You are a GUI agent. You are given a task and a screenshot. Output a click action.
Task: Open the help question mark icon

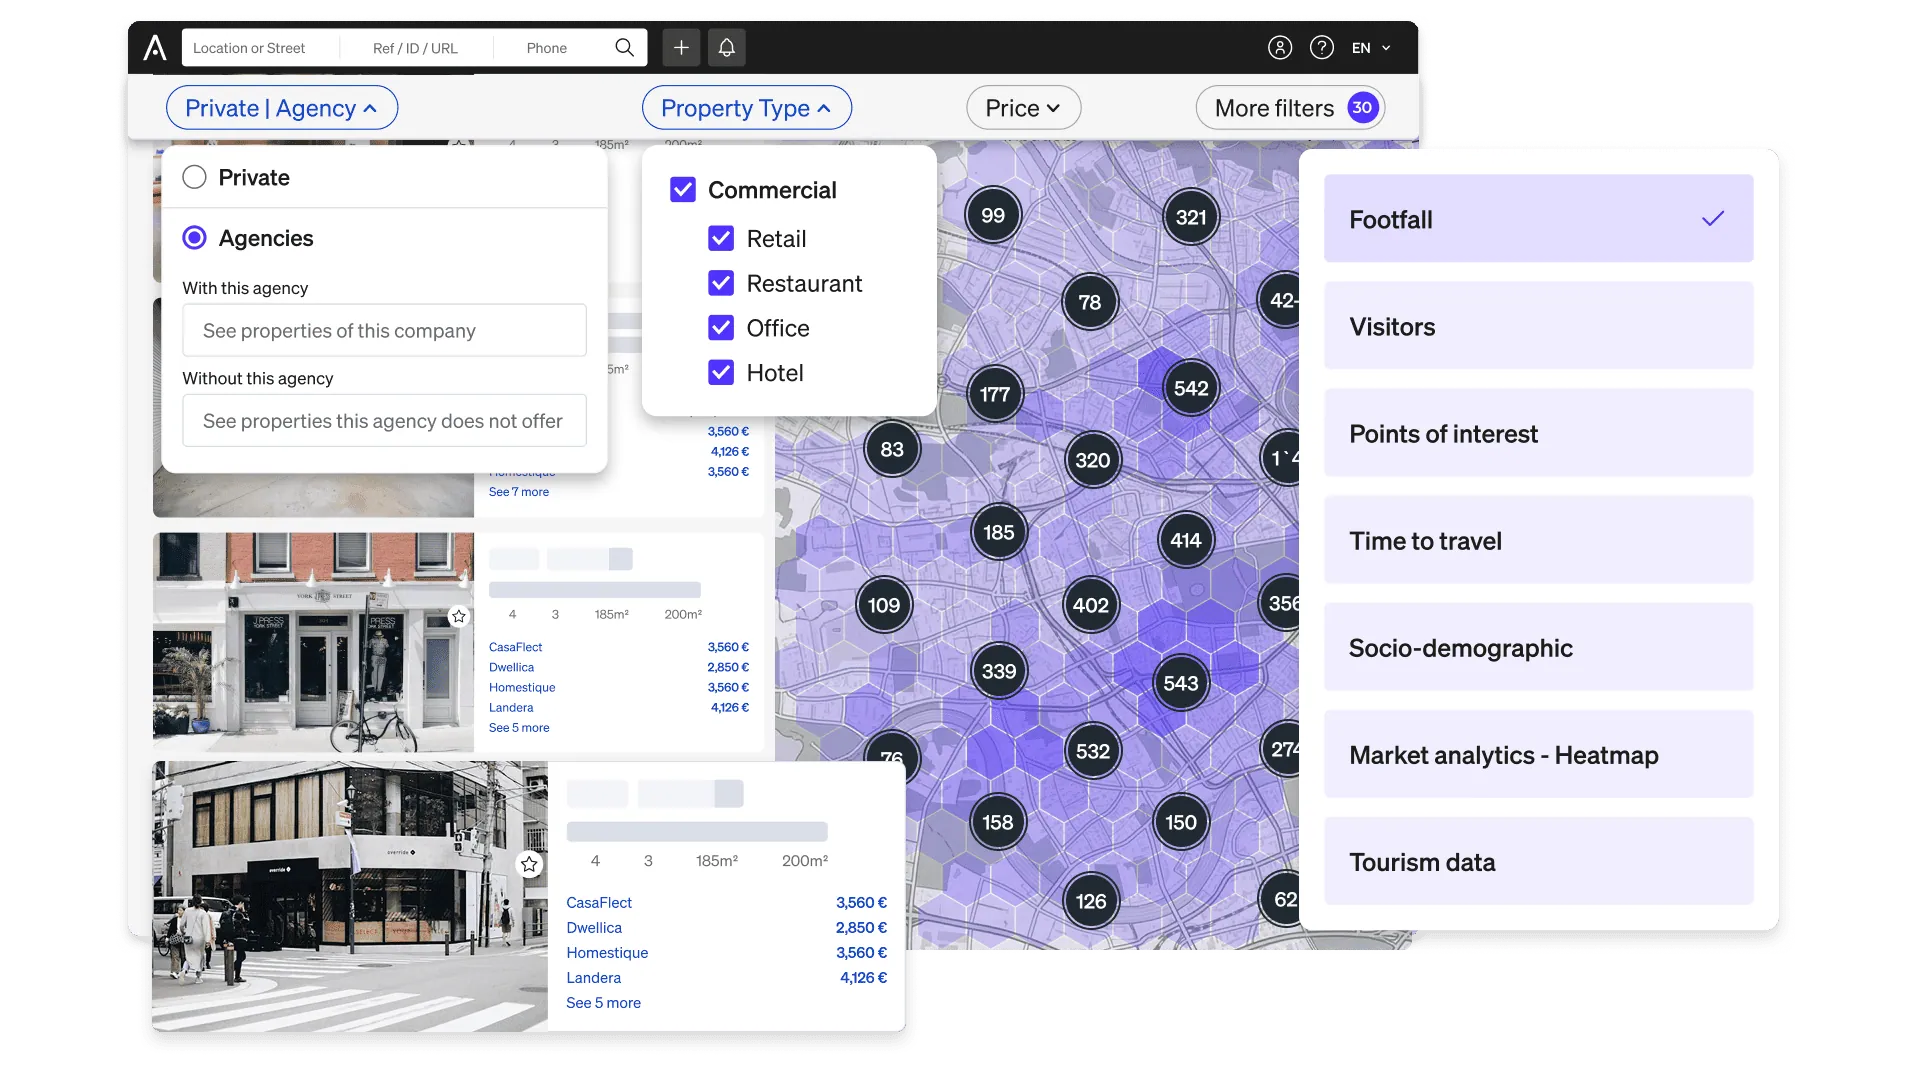point(1322,47)
